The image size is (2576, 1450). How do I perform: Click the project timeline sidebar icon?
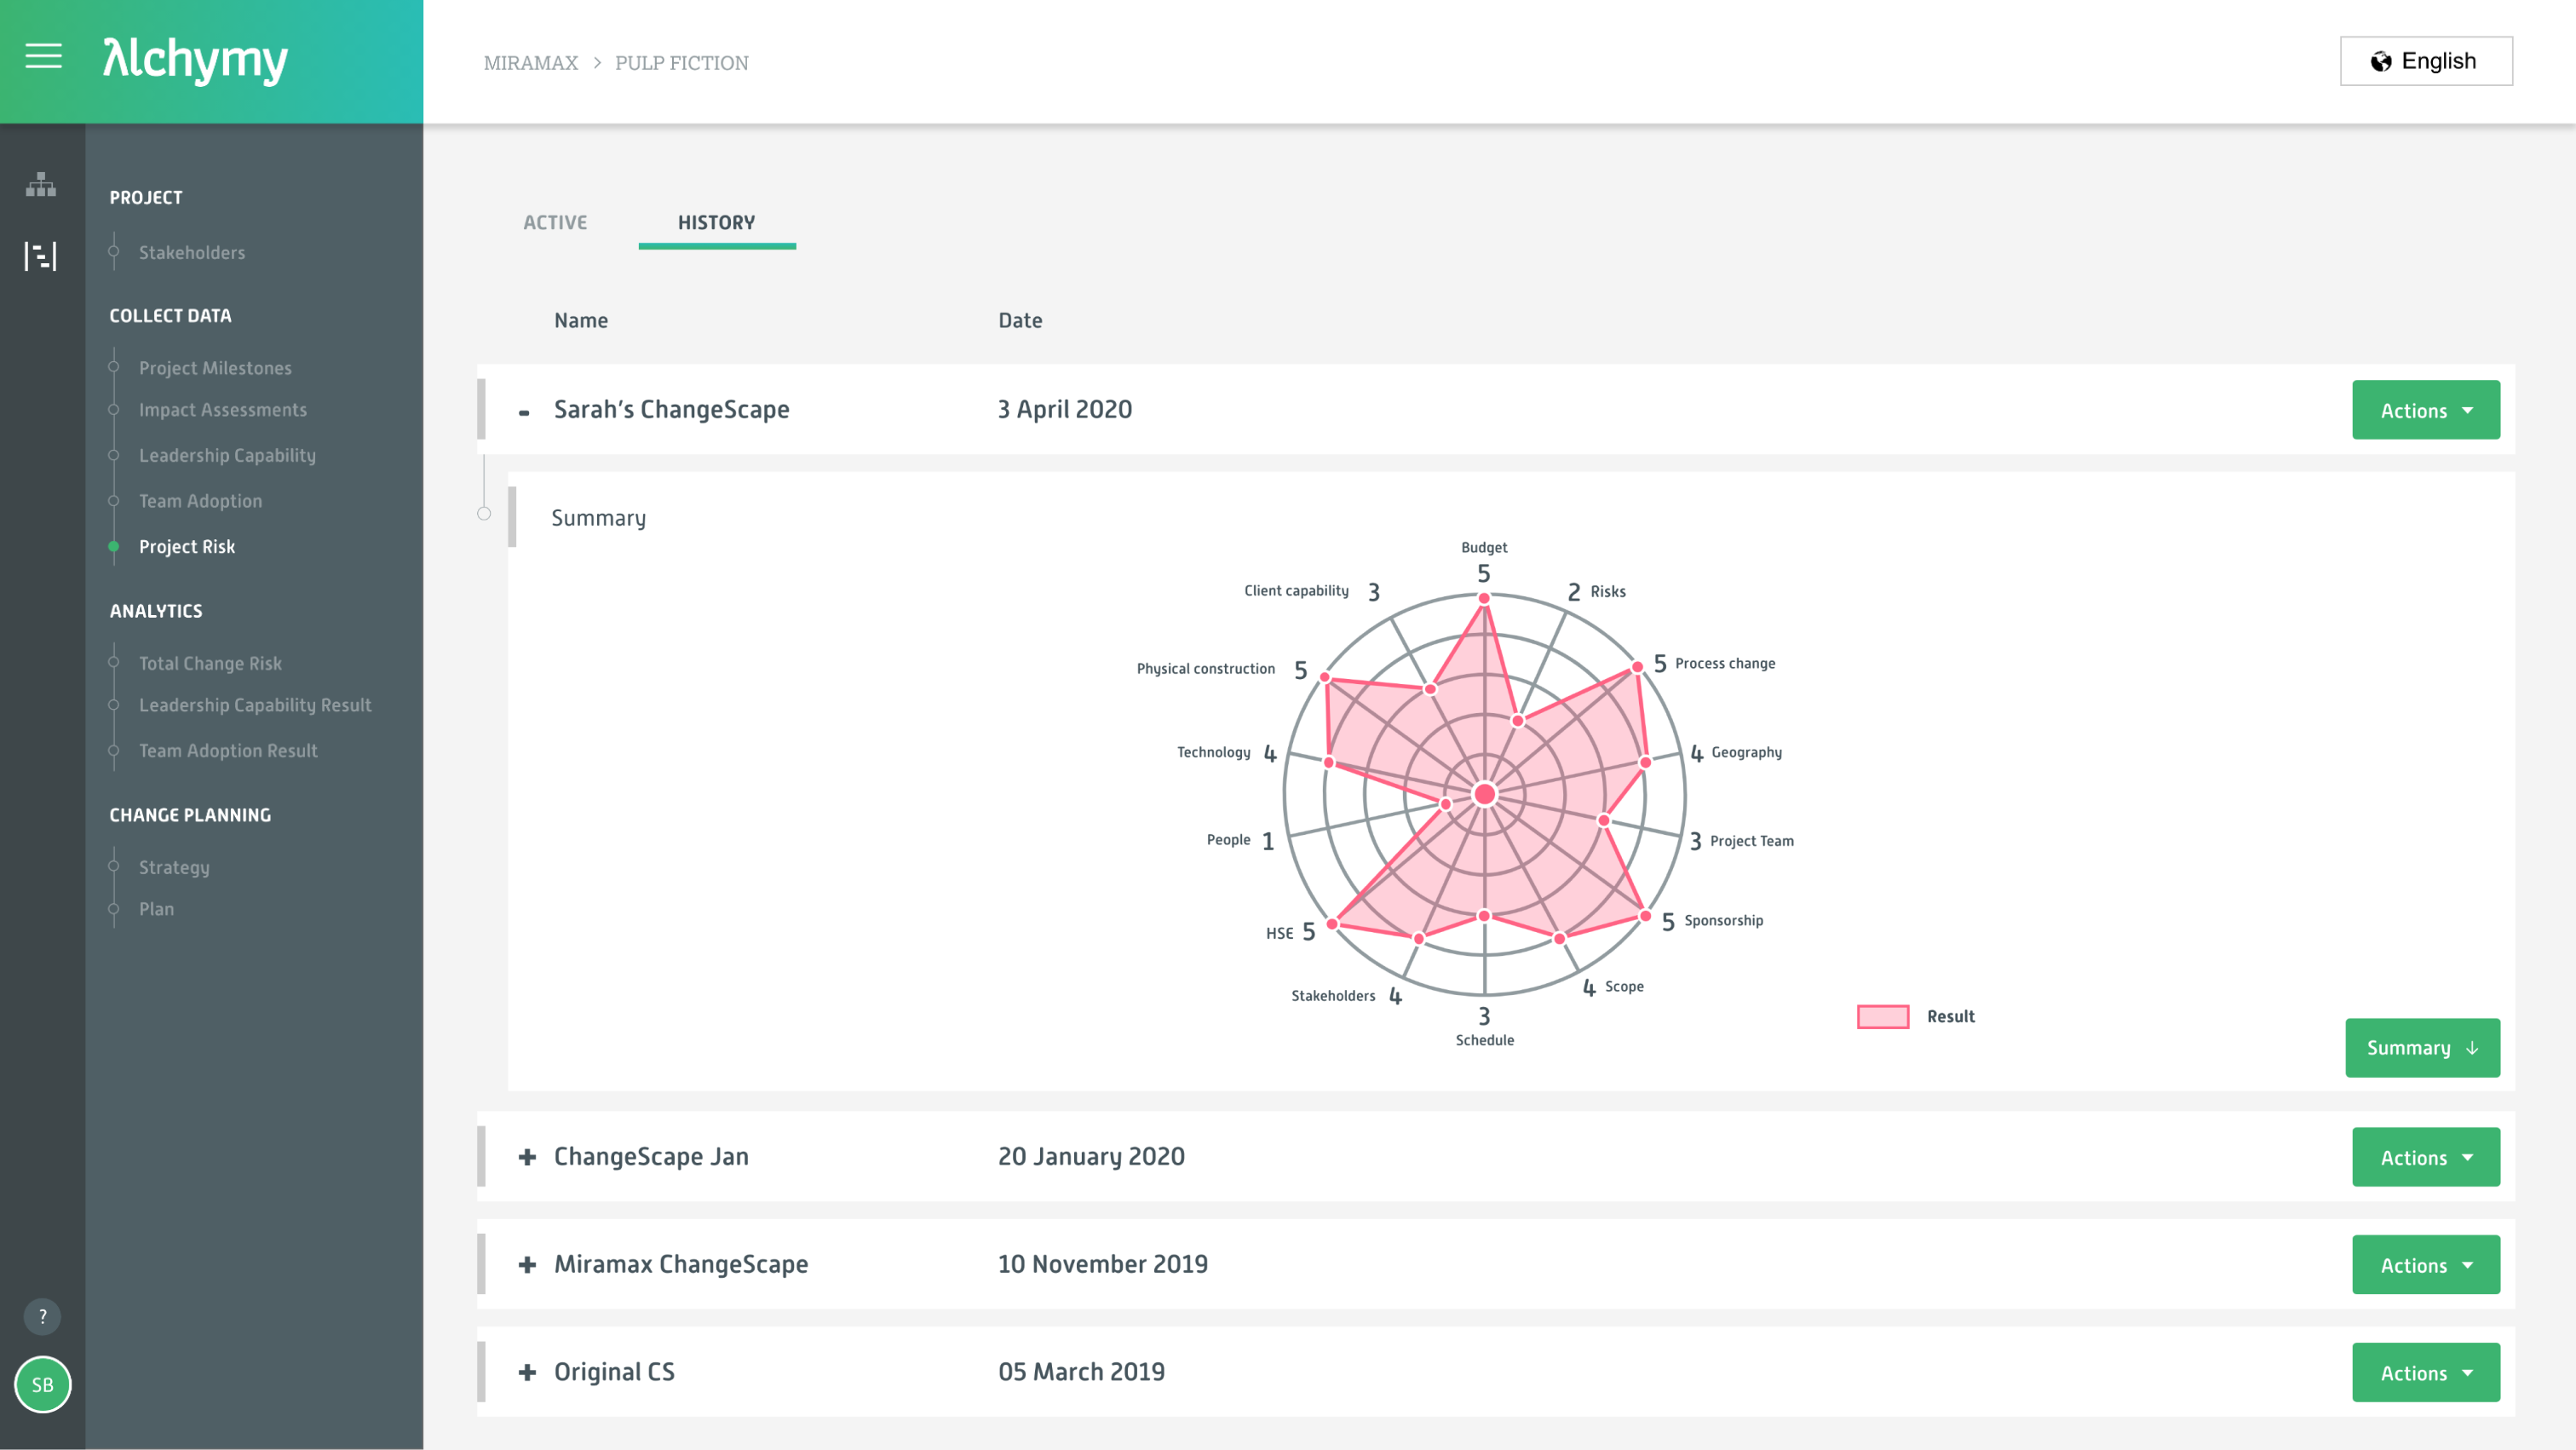(x=41, y=257)
